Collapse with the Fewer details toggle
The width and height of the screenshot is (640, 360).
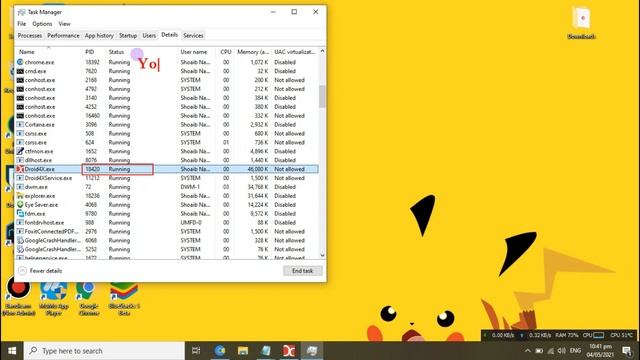click(x=40, y=271)
